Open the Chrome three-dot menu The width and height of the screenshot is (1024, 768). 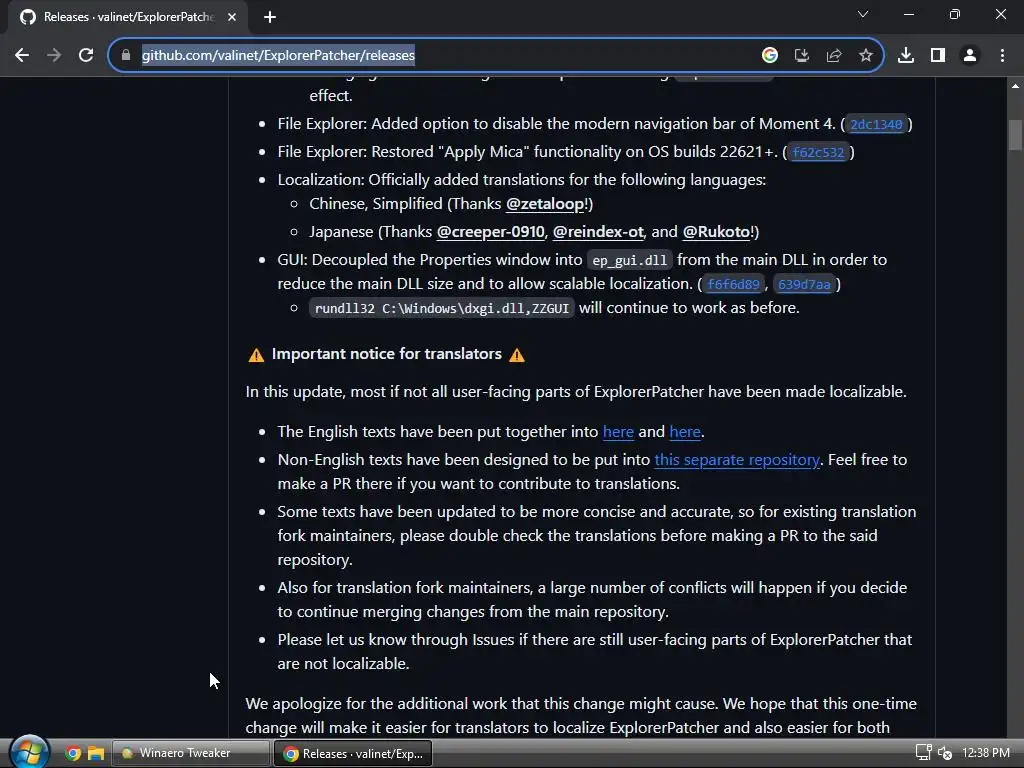1002,56
